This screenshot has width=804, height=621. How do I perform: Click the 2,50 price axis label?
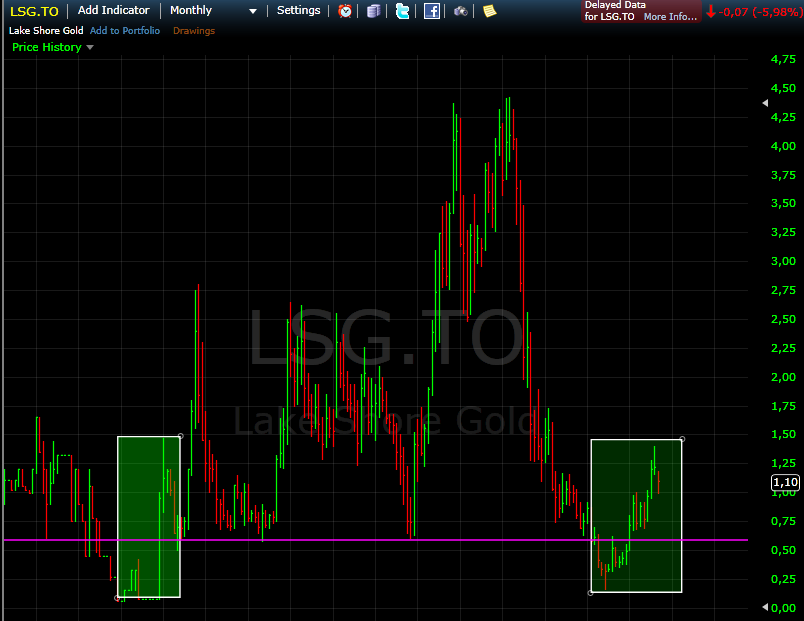[x=783, y=319]
